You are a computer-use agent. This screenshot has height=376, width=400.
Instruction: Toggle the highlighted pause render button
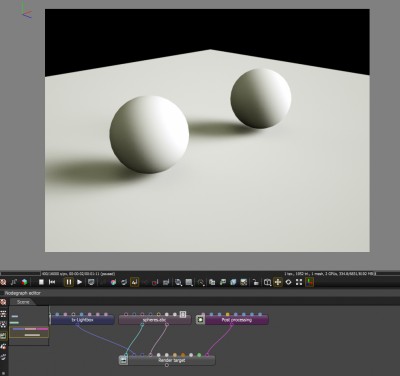pos(69,282)
